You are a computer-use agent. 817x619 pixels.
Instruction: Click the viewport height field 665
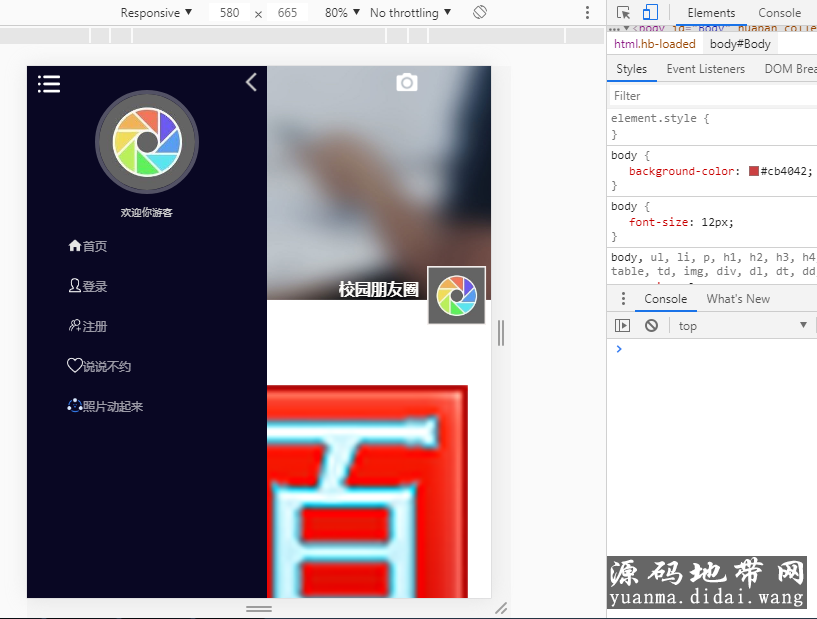click(287, 13)
